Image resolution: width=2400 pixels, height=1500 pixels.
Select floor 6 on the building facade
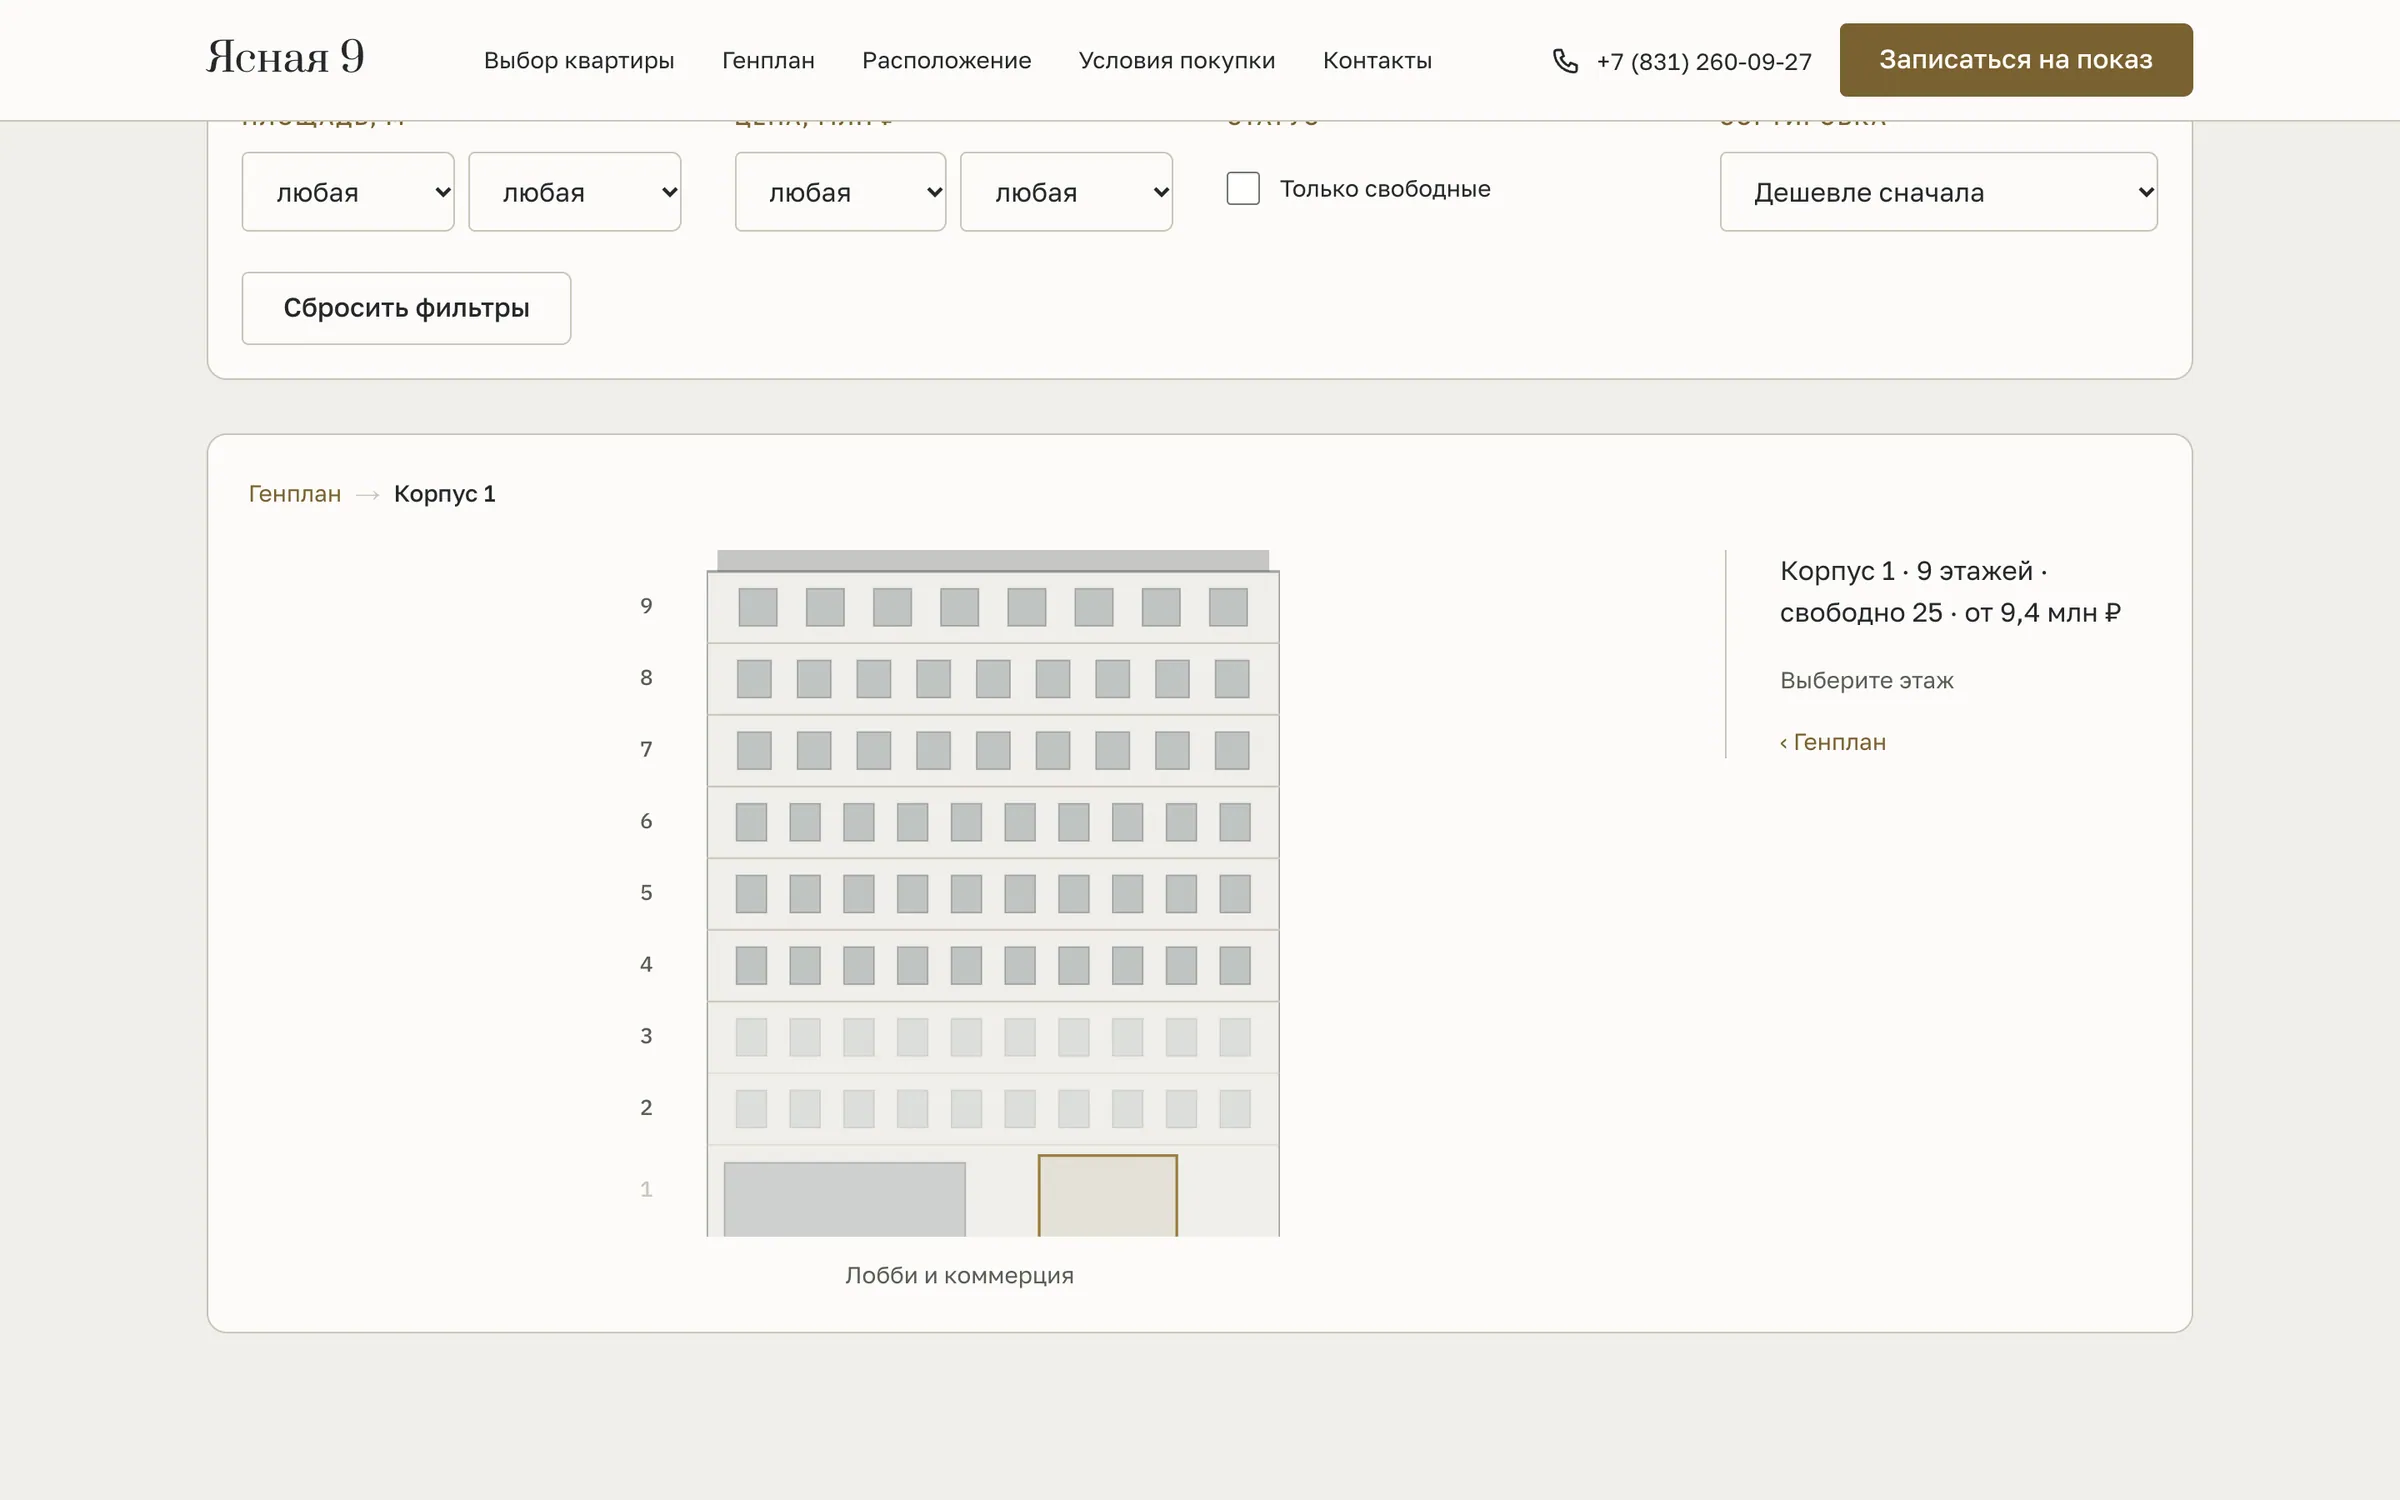(x=993, y=822)
